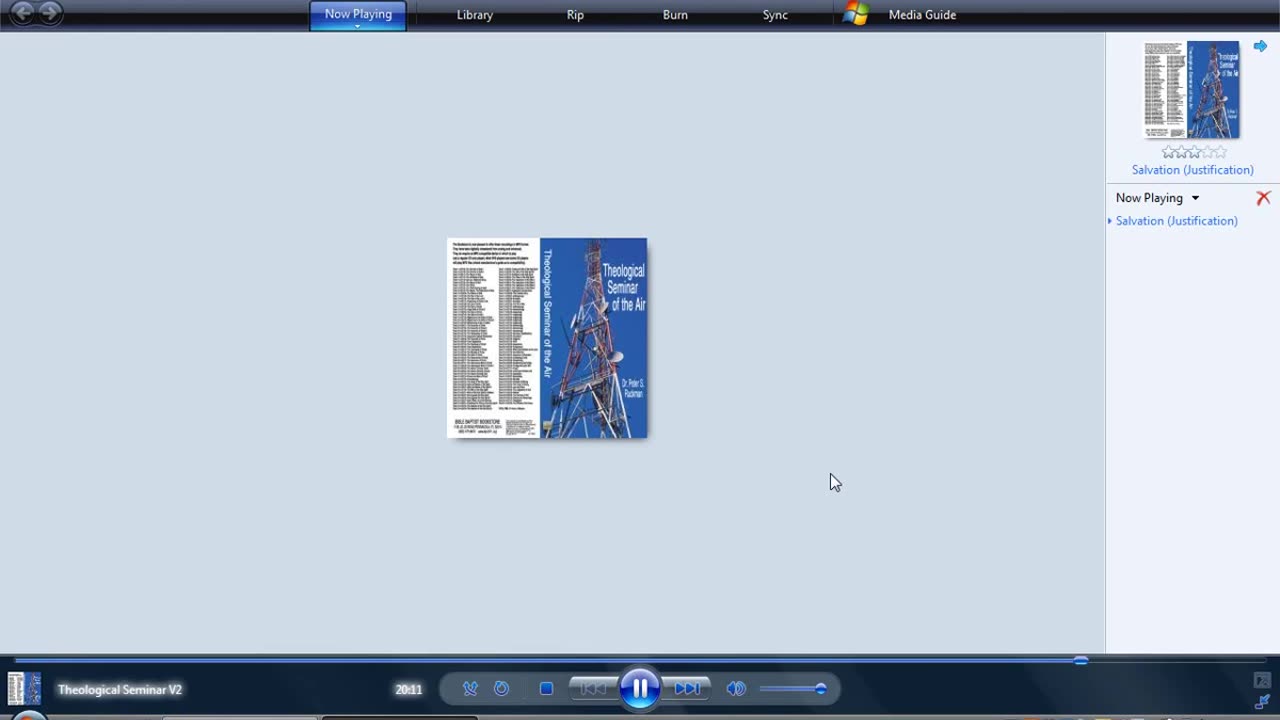Open Media Guide

pos(922,15)
